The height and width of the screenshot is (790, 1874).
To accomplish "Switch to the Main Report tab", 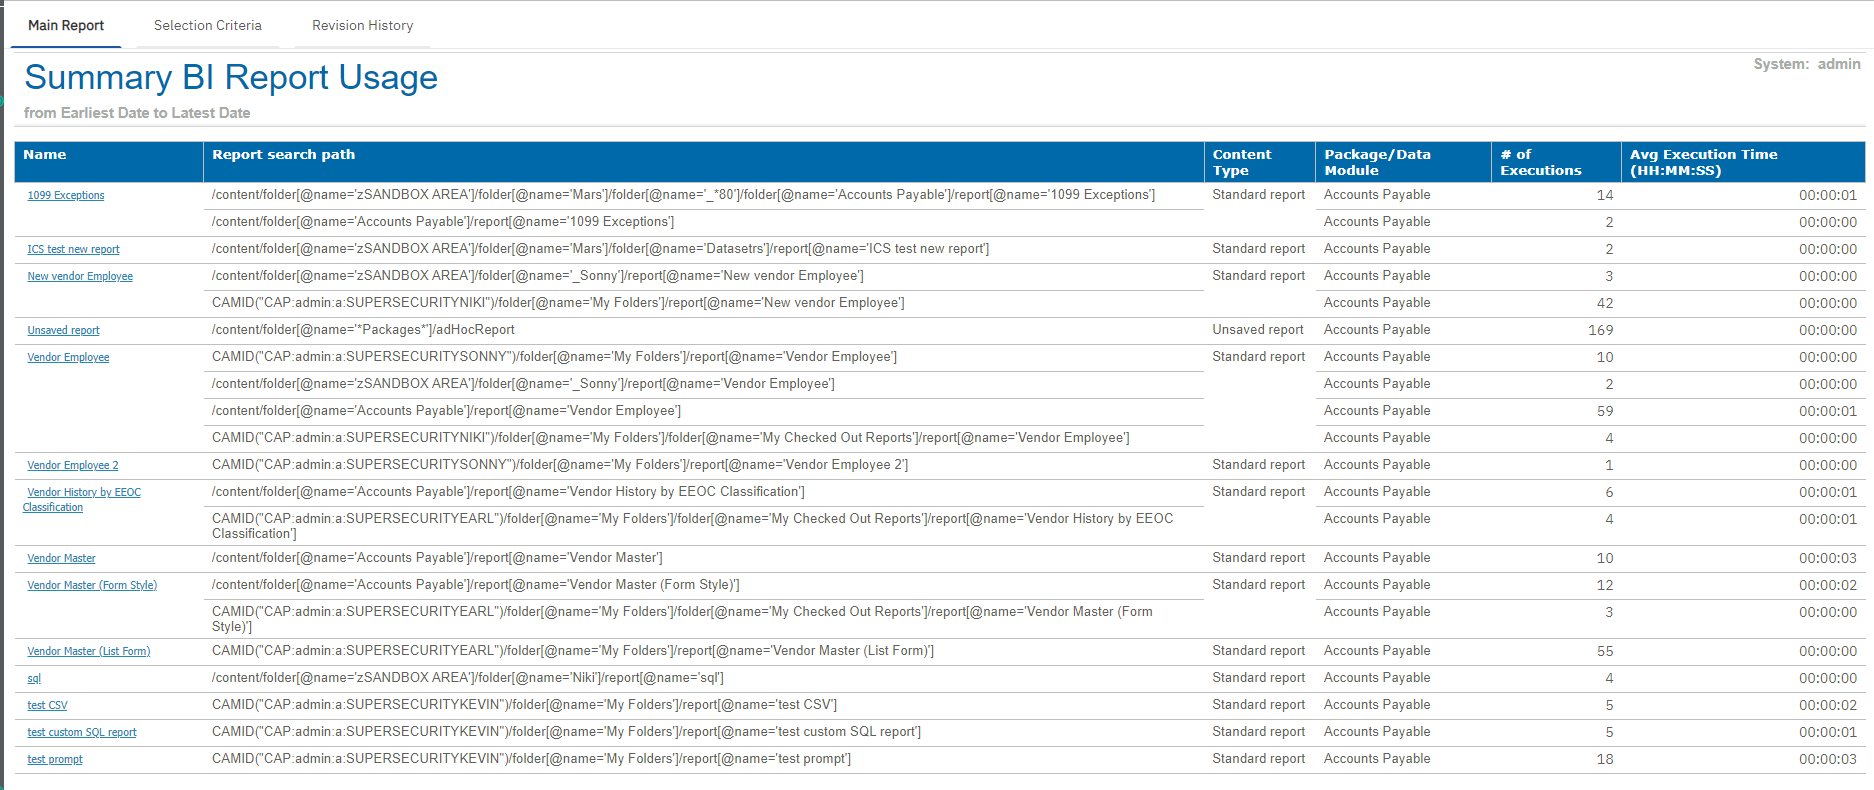I will (x=66, y=26).
